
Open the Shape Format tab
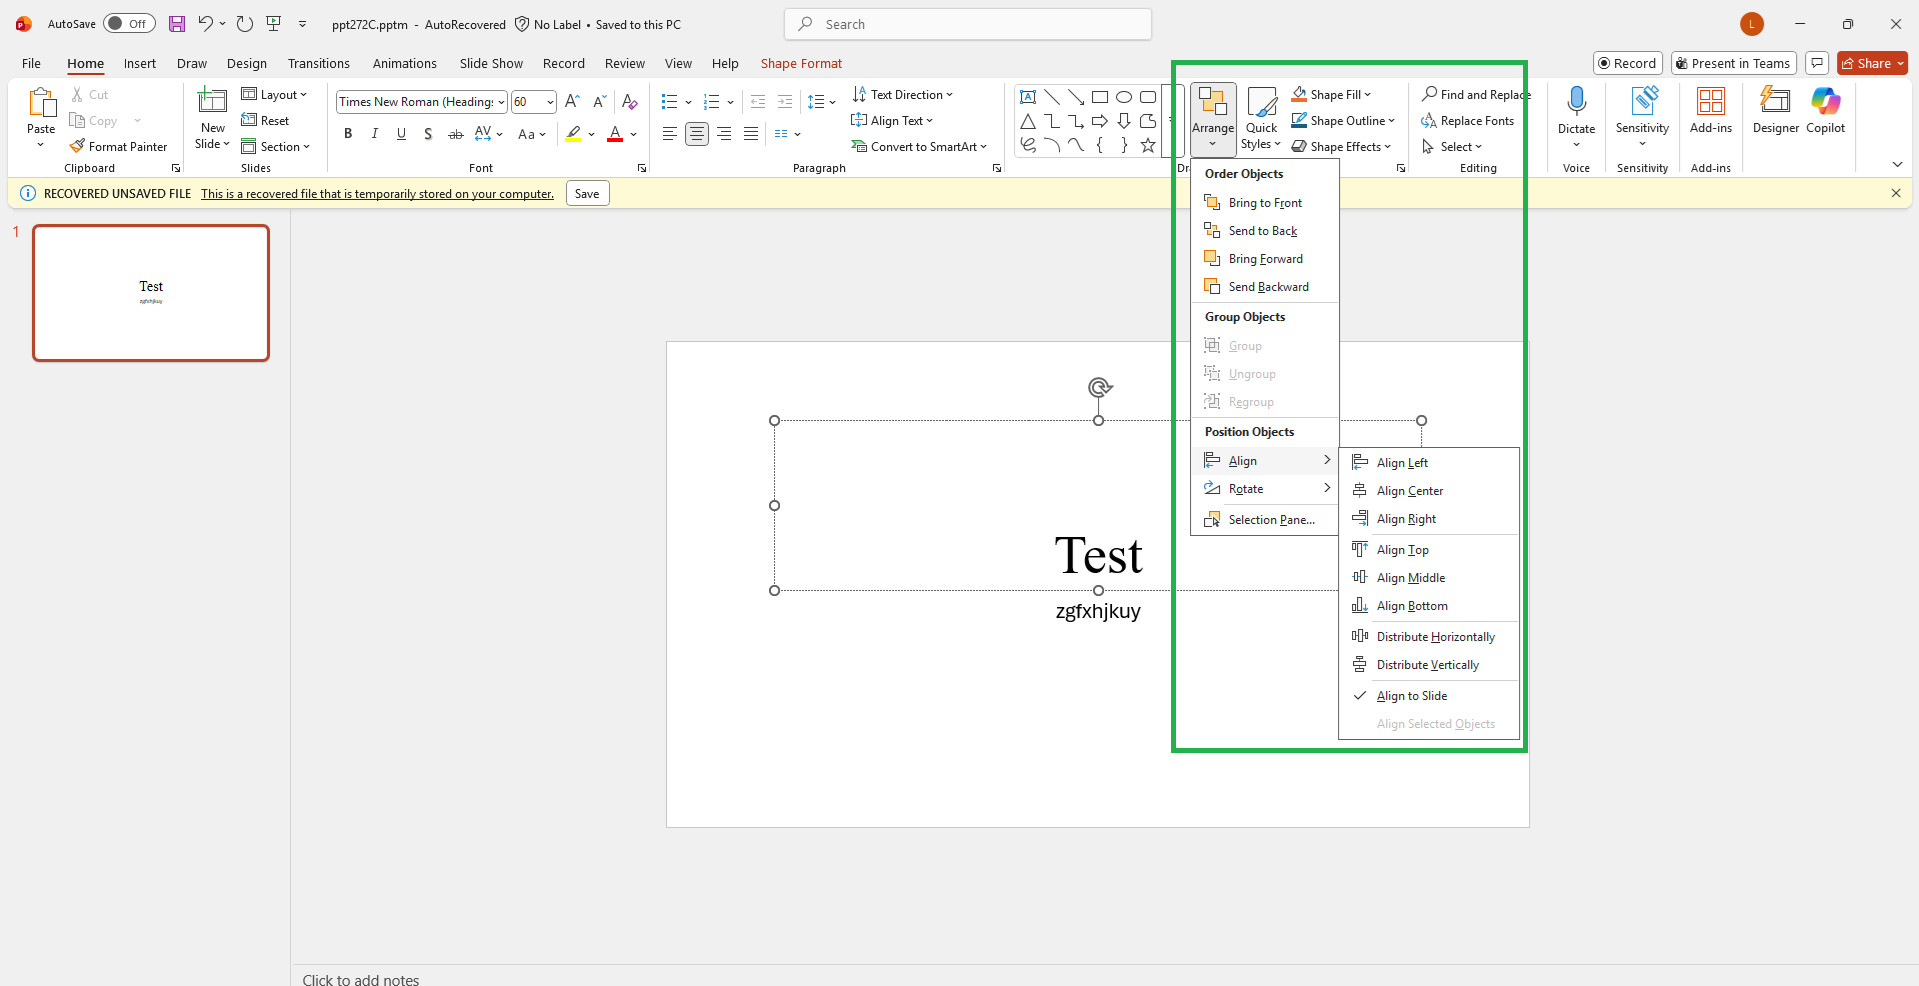(x=801, y=63)
